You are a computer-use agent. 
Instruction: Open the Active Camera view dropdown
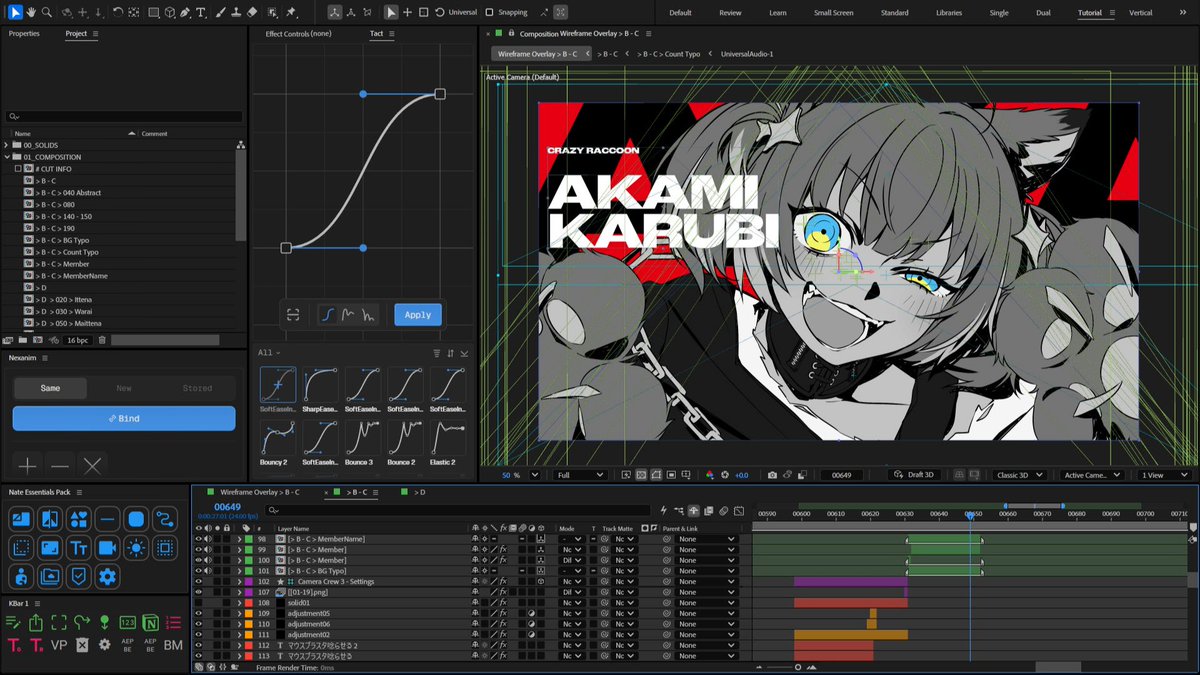1093,475
